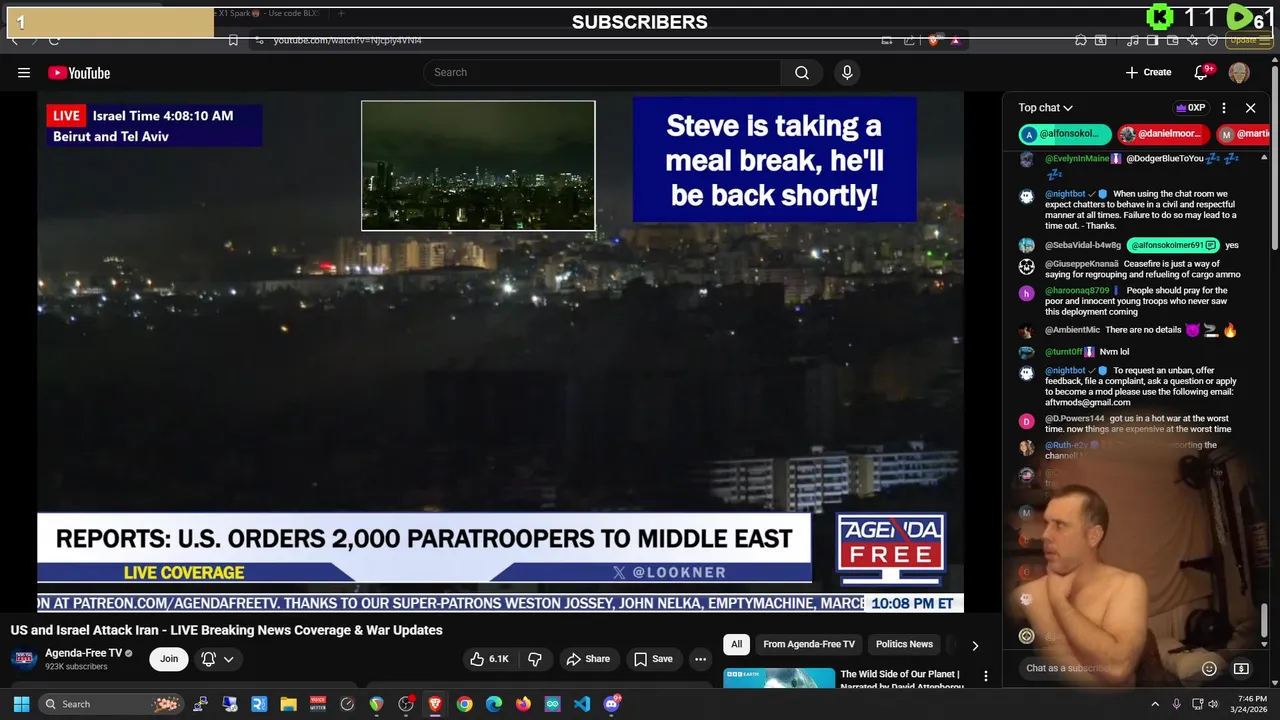The image size is (1280, 720).
Task: Open YouTube notifications bell
Action: point(1202,72)
